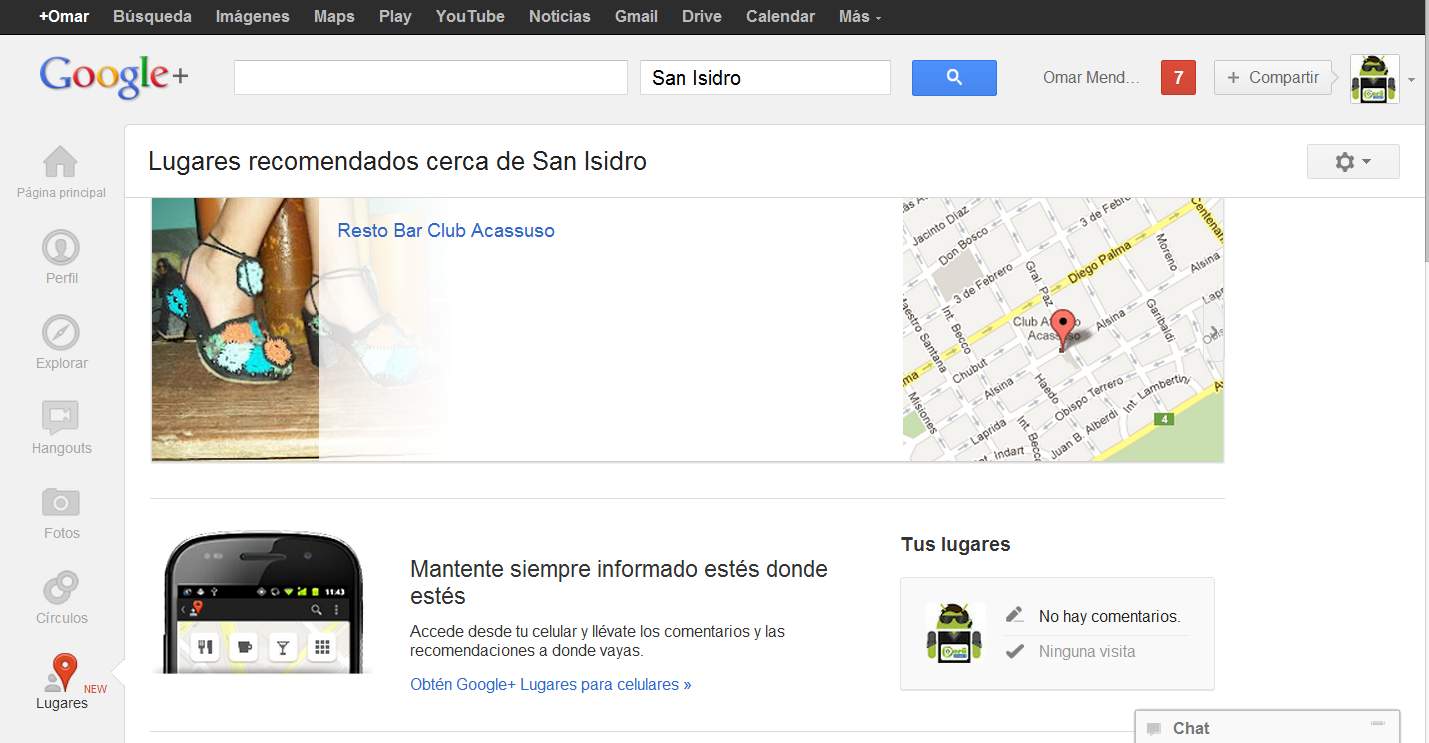Click the Tus lugares heading
1429x743 pixels.
(x=955, y=545)
